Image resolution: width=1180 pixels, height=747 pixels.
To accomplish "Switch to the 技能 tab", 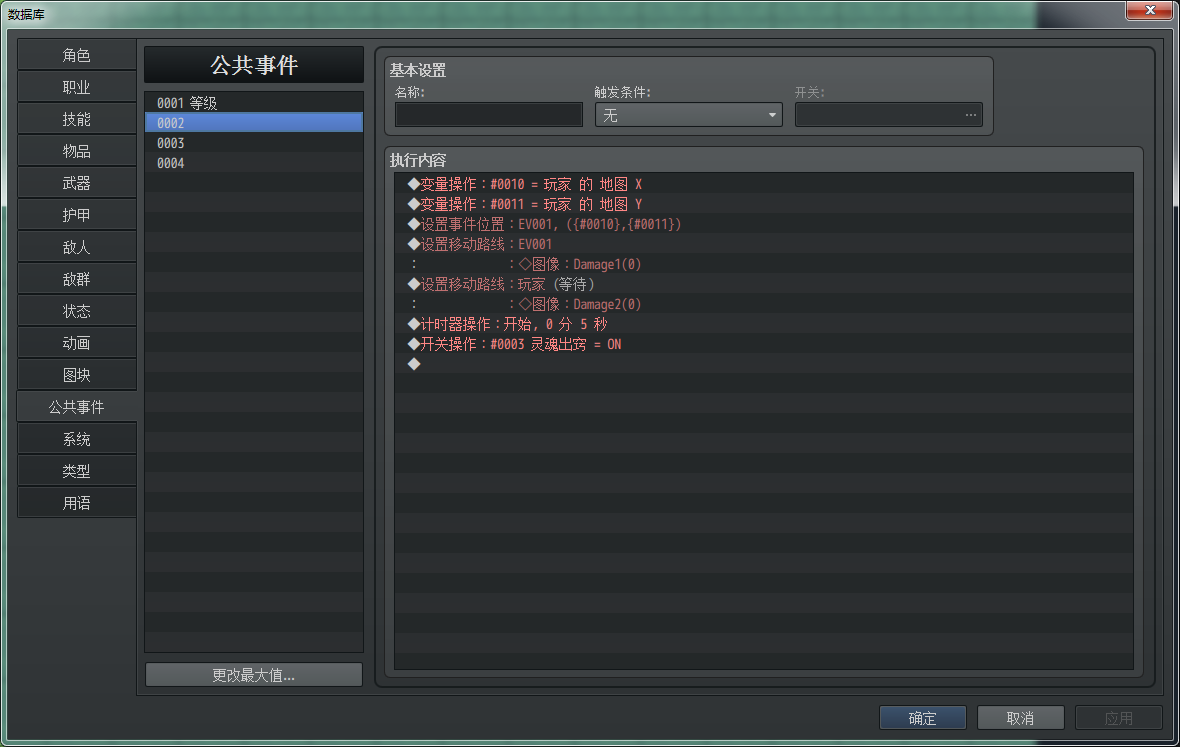I will (x=77, y=119).
